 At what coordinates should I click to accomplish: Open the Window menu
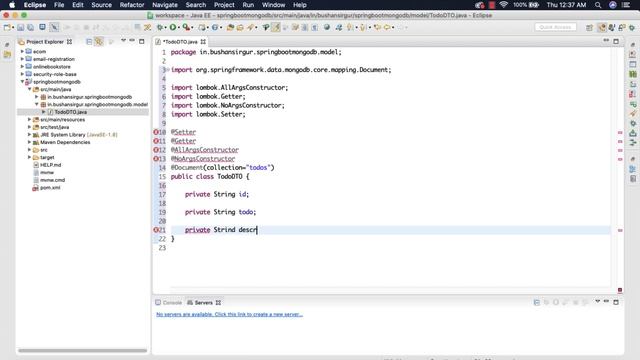(x=273, y=5)
